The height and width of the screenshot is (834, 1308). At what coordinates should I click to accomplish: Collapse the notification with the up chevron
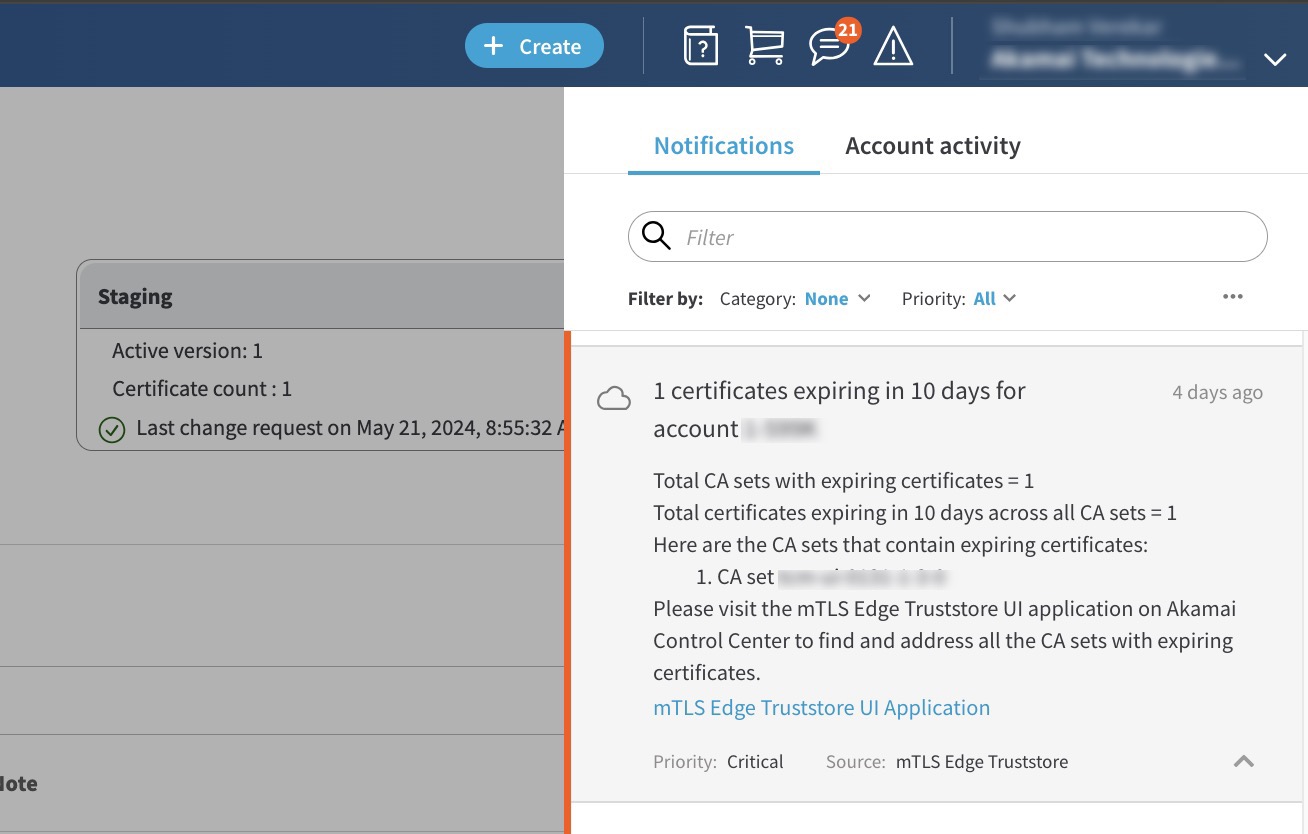pos(1243,761)
